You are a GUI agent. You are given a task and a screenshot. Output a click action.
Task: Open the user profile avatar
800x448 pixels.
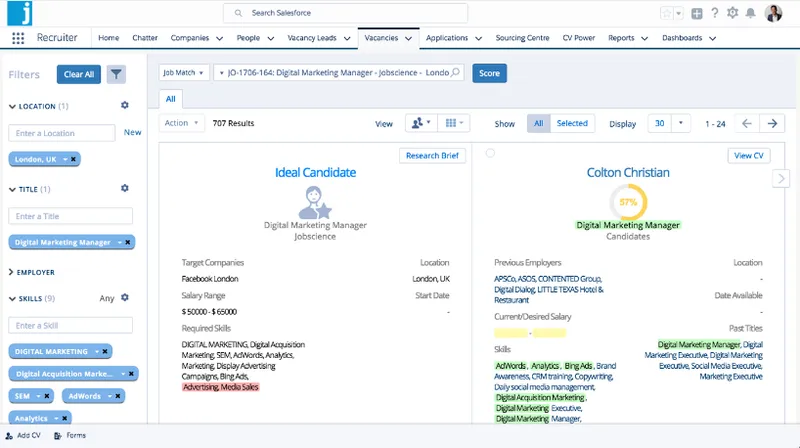pos(773,13)
